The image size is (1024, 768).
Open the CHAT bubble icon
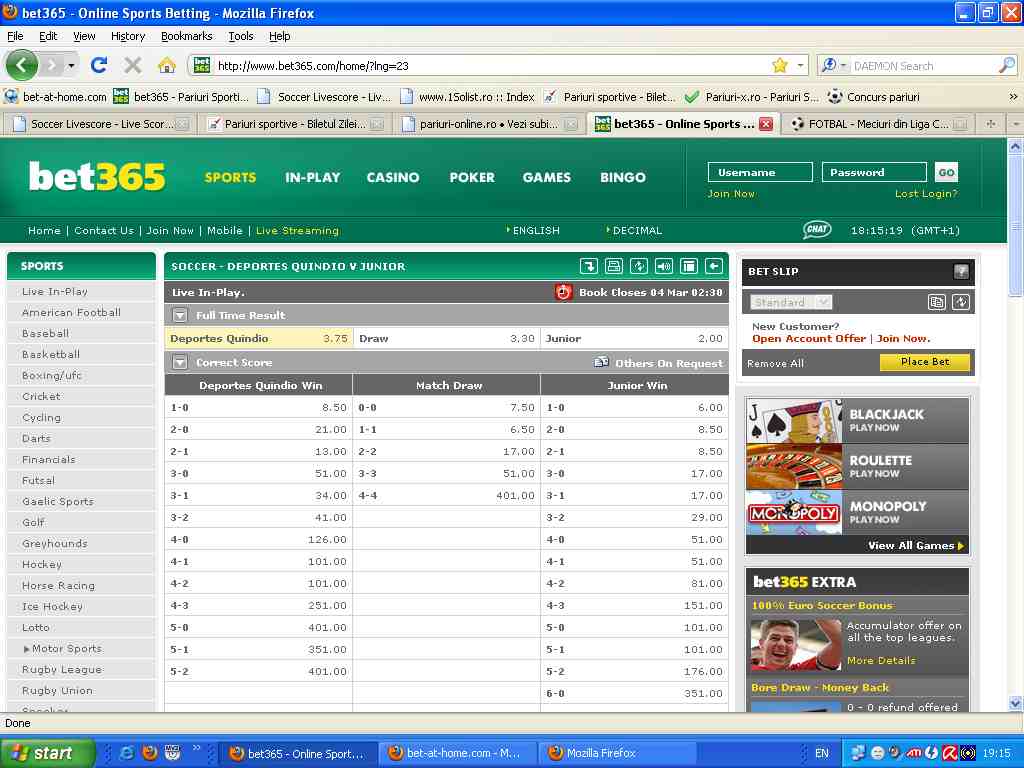(x=817, y=229)
